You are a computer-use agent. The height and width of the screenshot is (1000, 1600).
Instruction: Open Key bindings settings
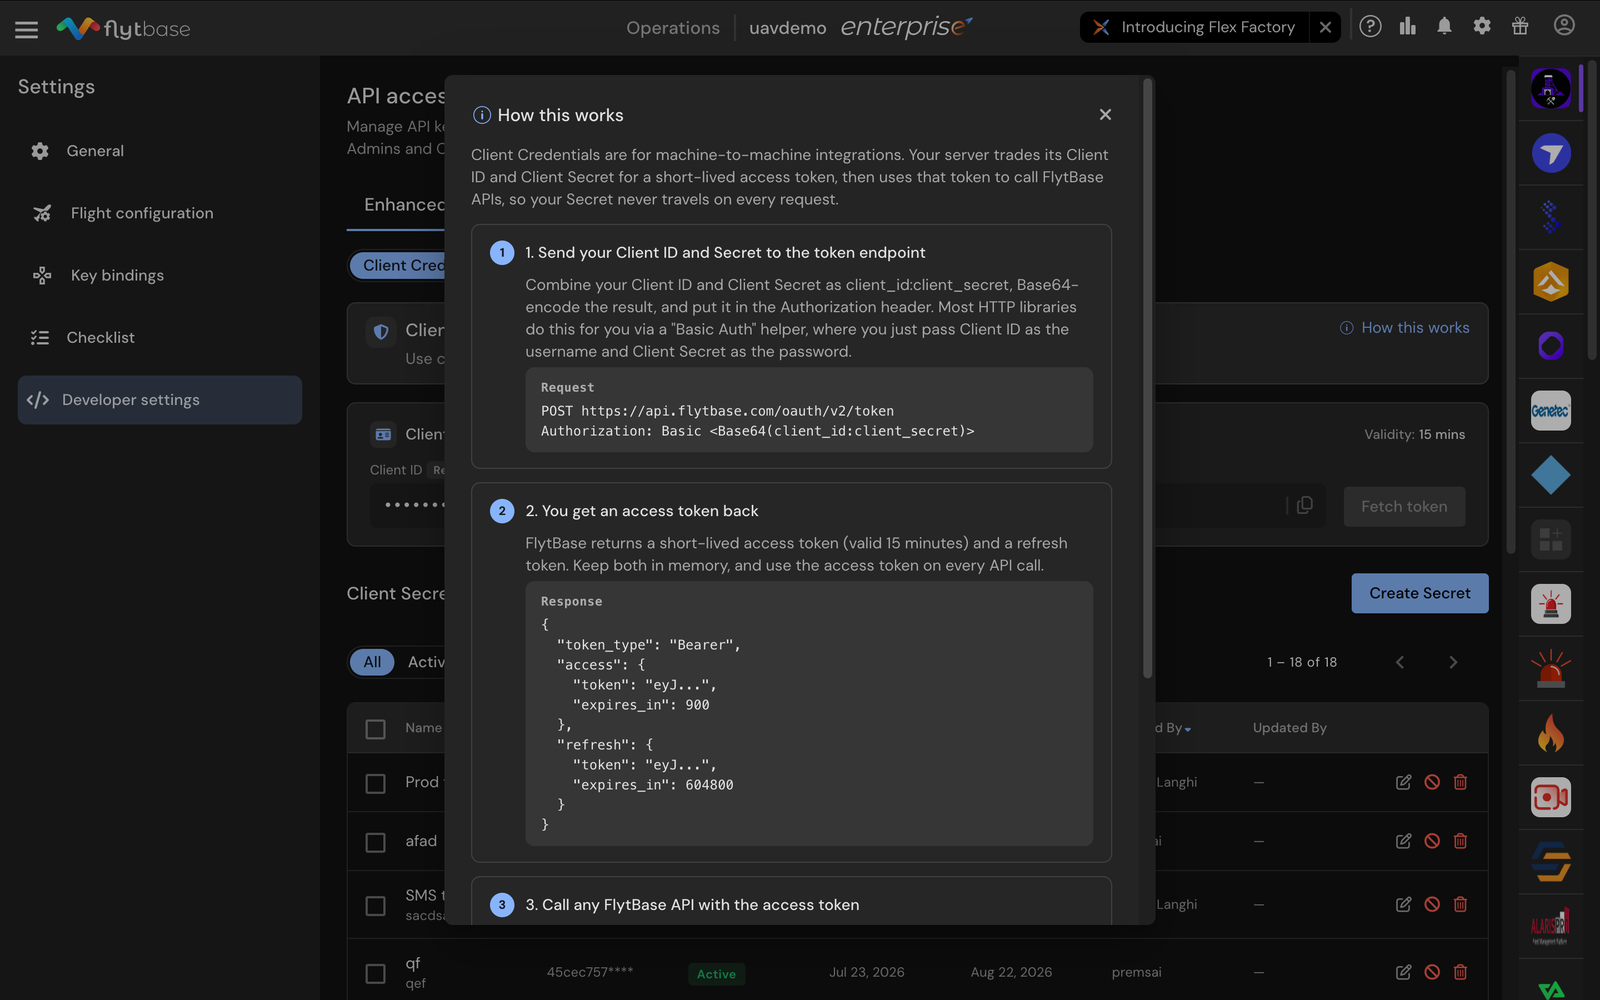tap(160, 275)
